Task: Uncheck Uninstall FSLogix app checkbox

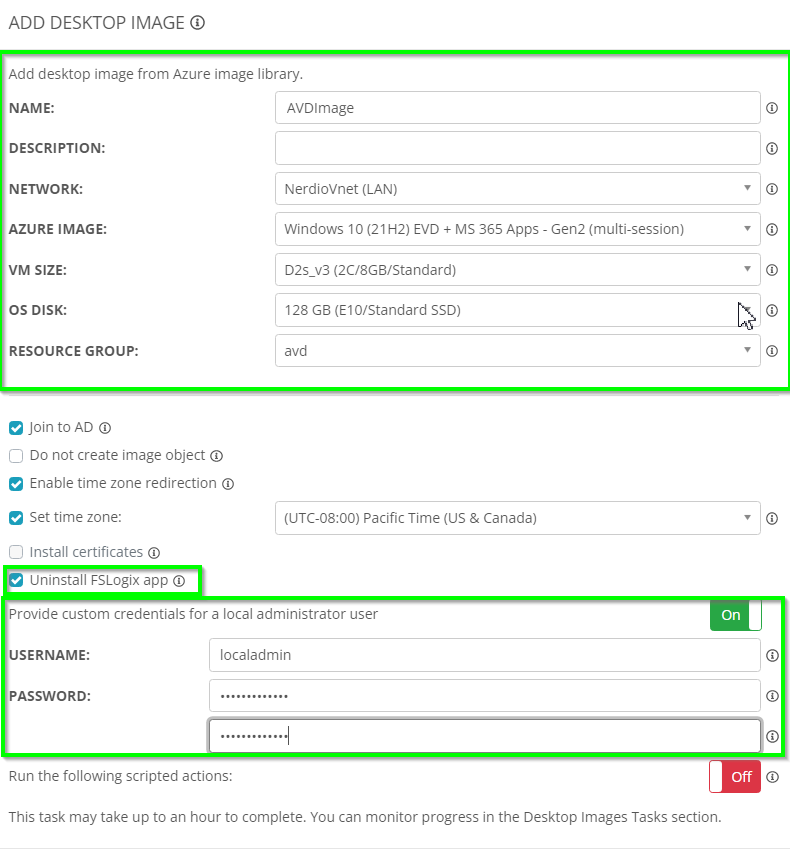Action: [16, 580]
